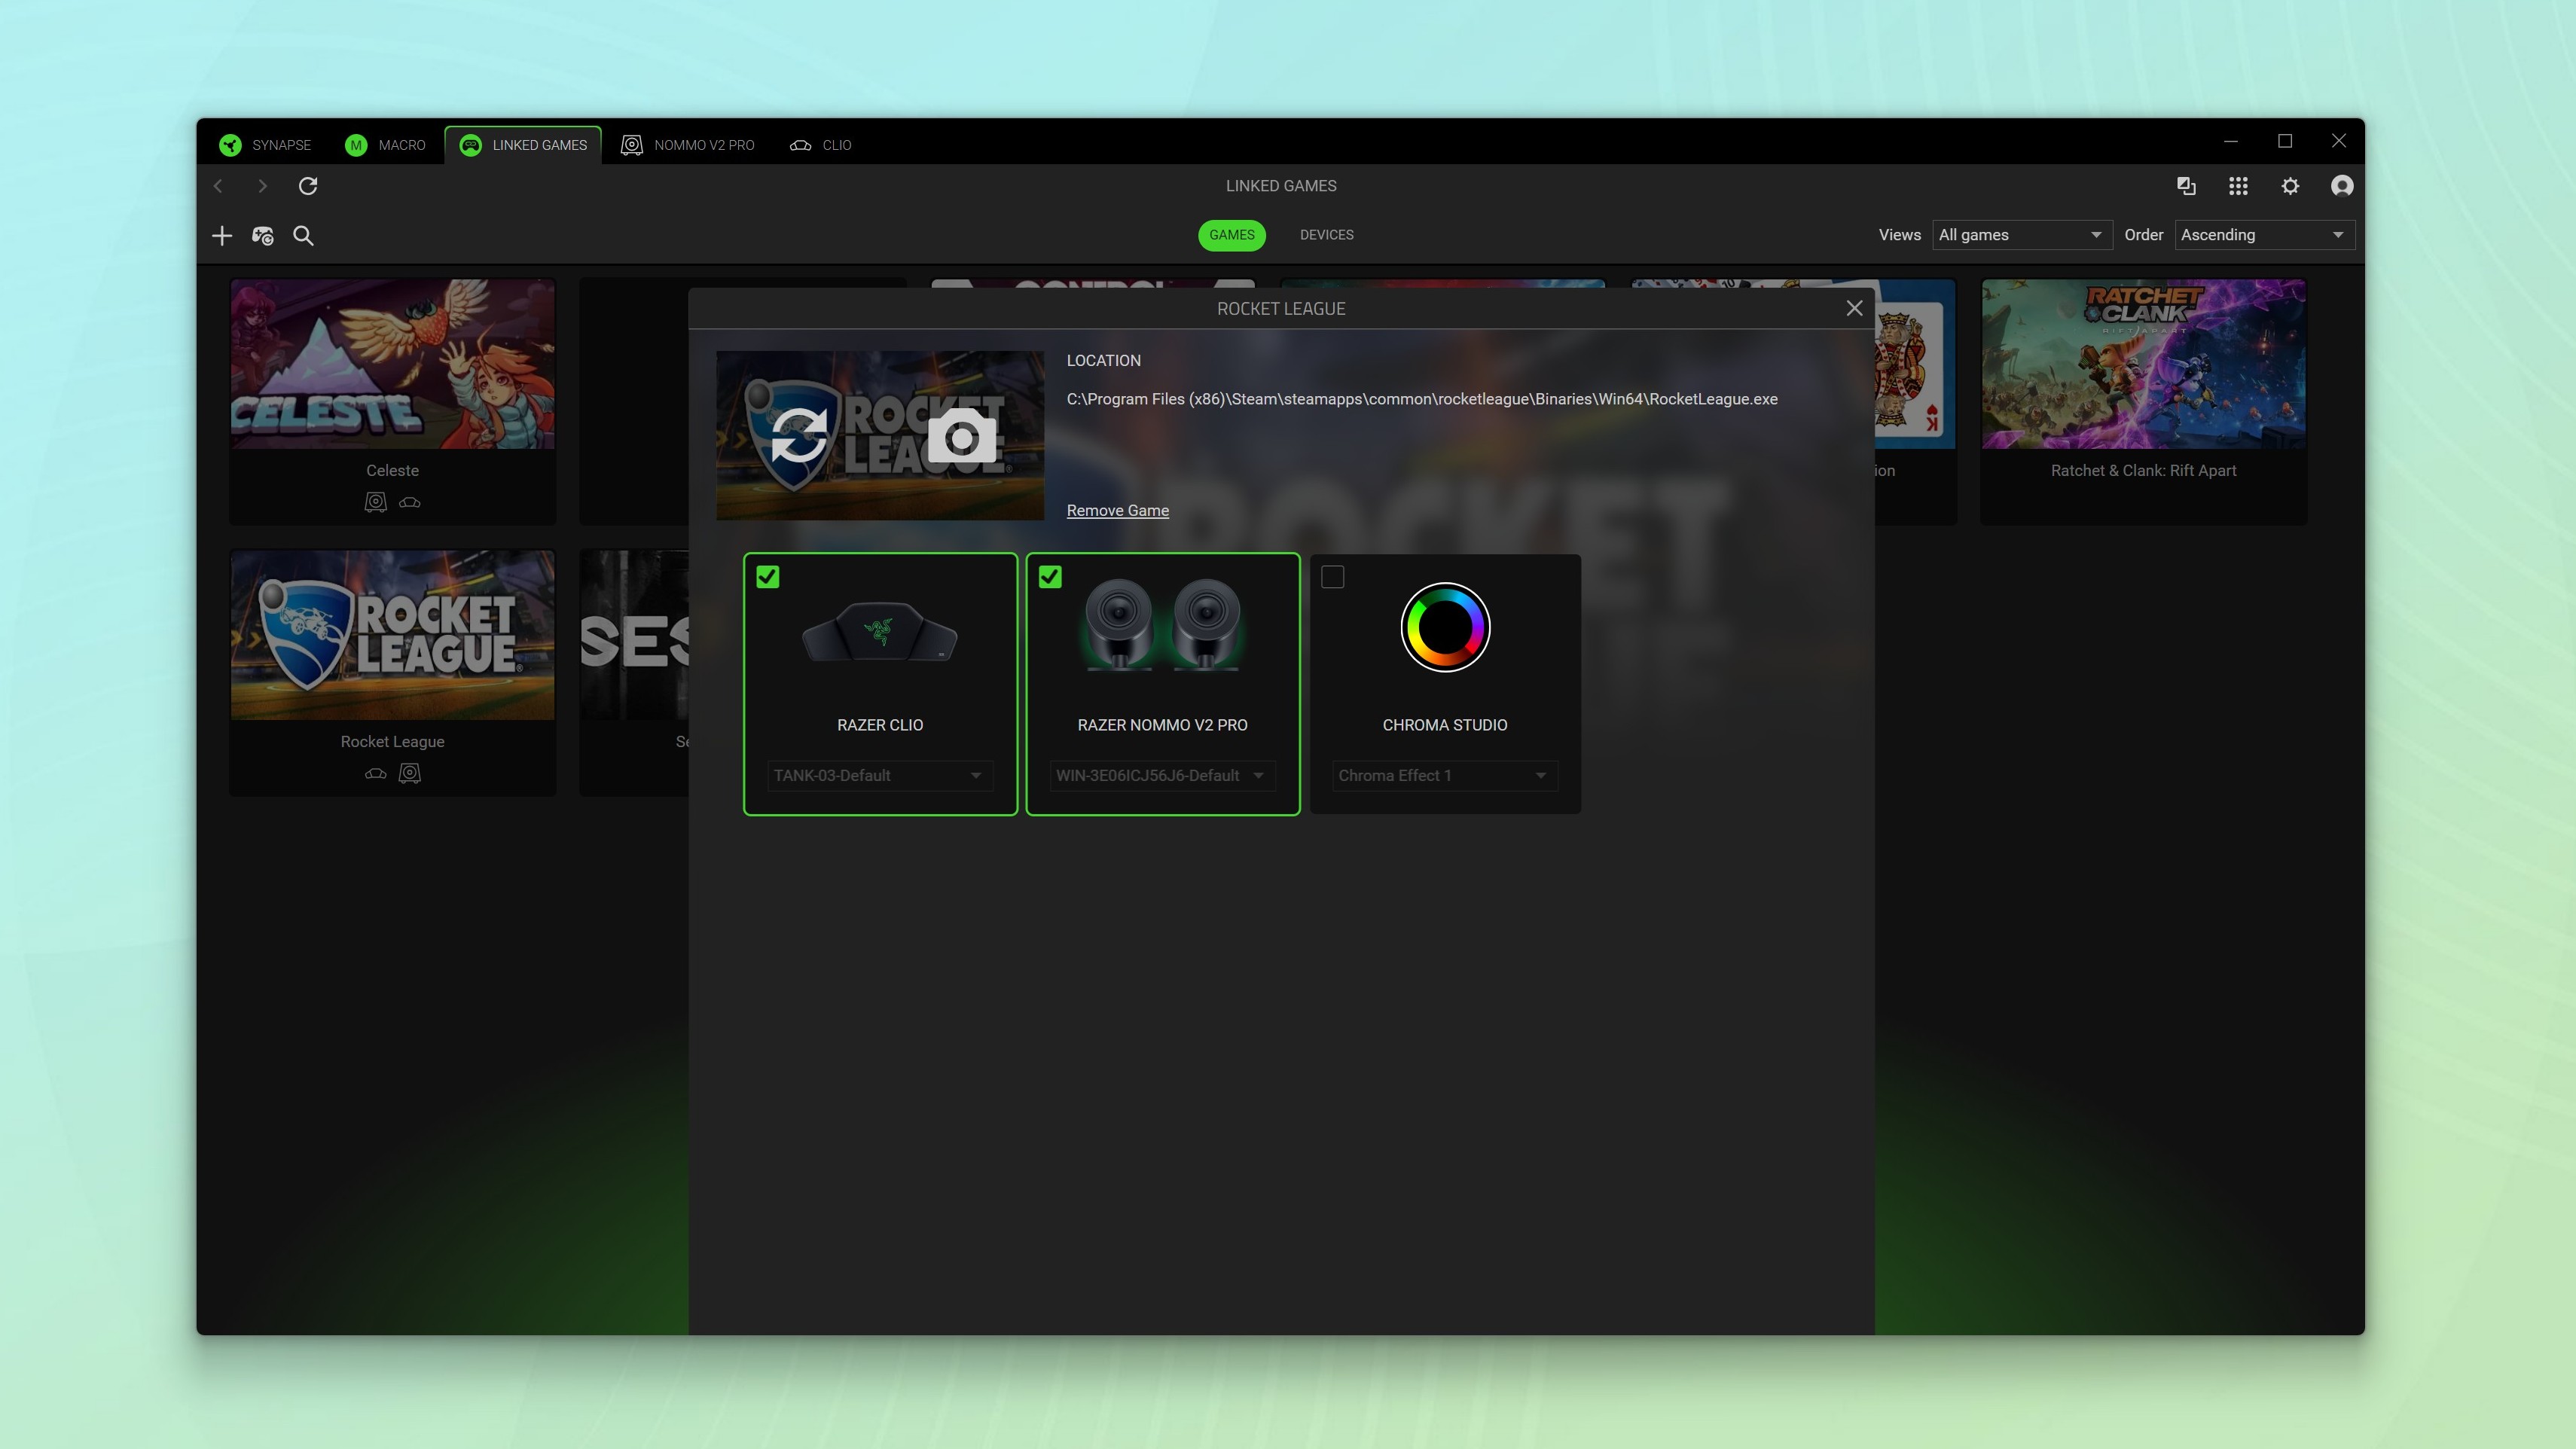Viewport: 2576px width, 1449px height.
Task: Select the Celeste game thumbnail
Action: tap(392, 364)
